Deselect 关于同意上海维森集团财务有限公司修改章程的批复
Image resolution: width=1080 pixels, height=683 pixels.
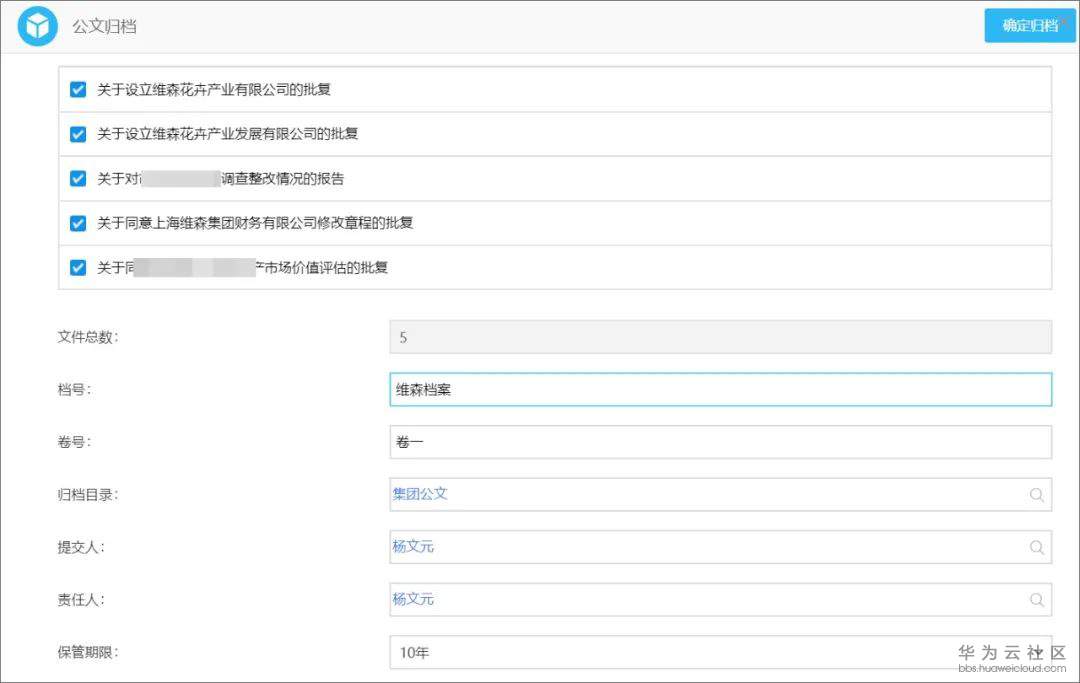(77, 223)
